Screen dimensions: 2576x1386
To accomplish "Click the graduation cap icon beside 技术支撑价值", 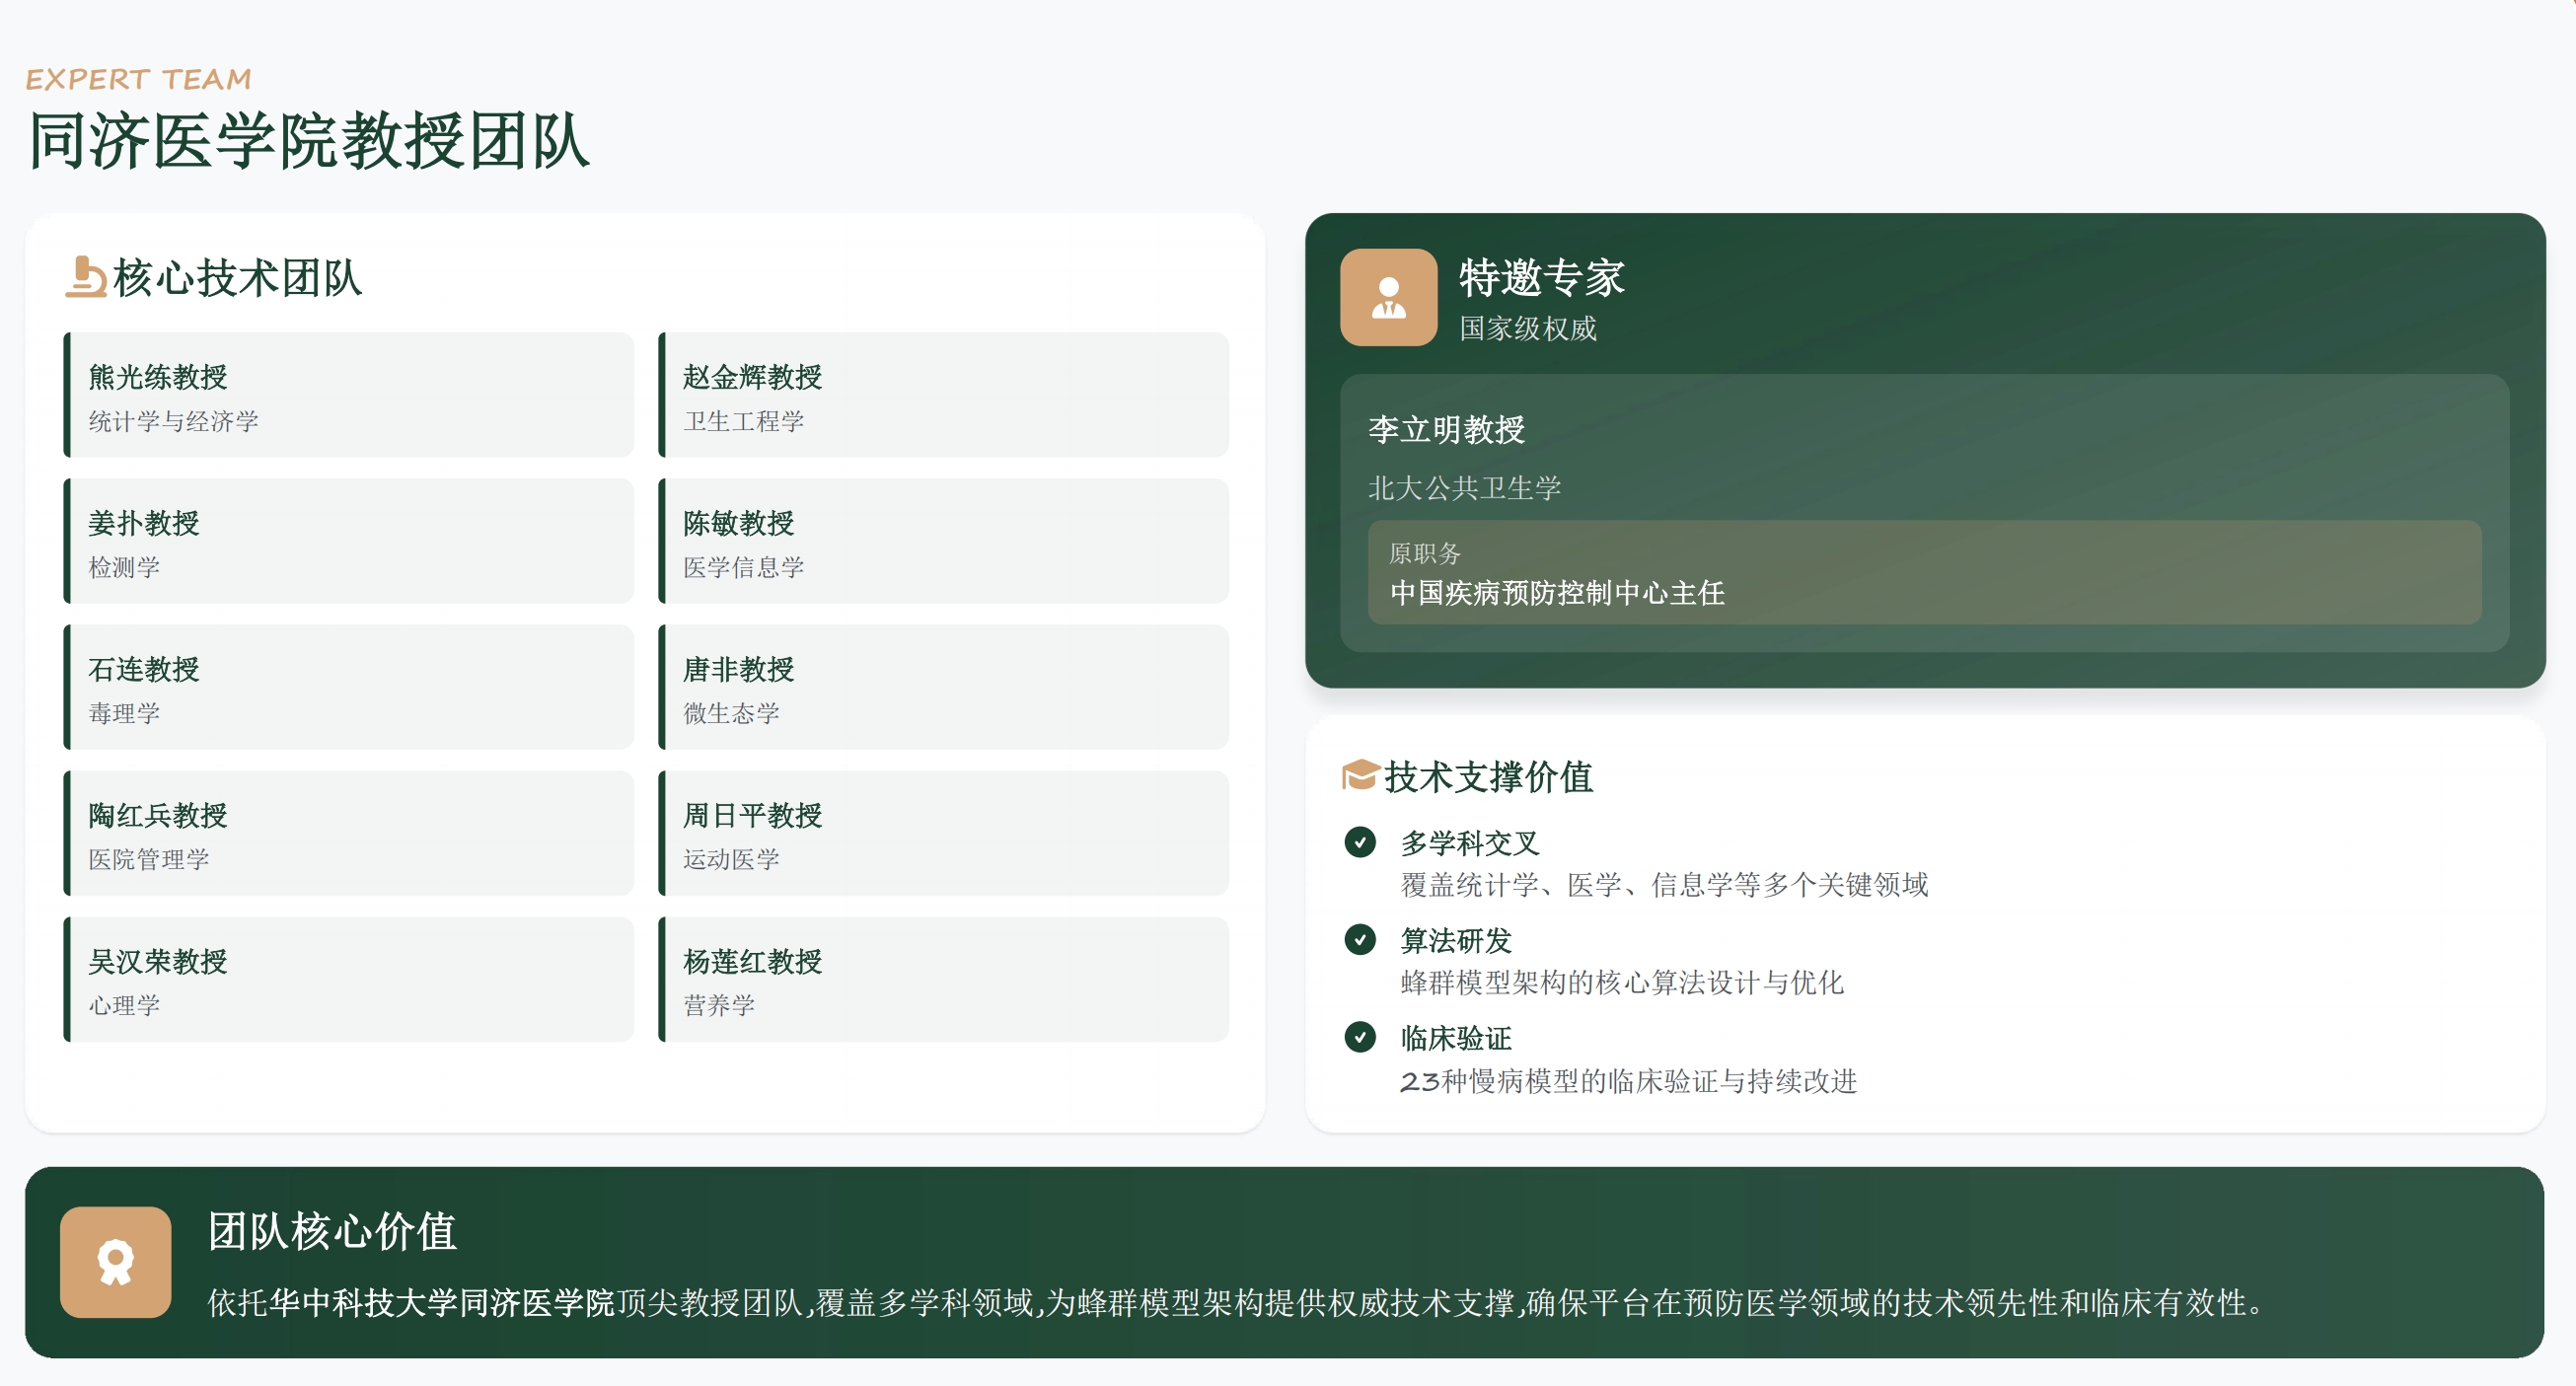I will coord(1359,775).
